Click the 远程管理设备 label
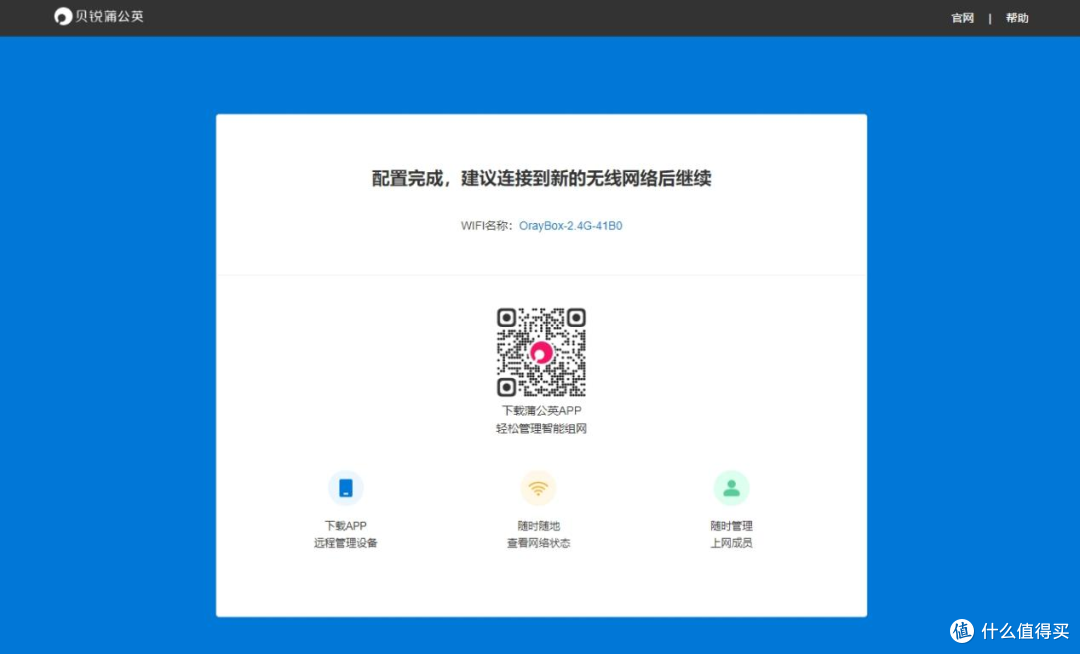1080x654 pixels. click(x=346, y=543)
